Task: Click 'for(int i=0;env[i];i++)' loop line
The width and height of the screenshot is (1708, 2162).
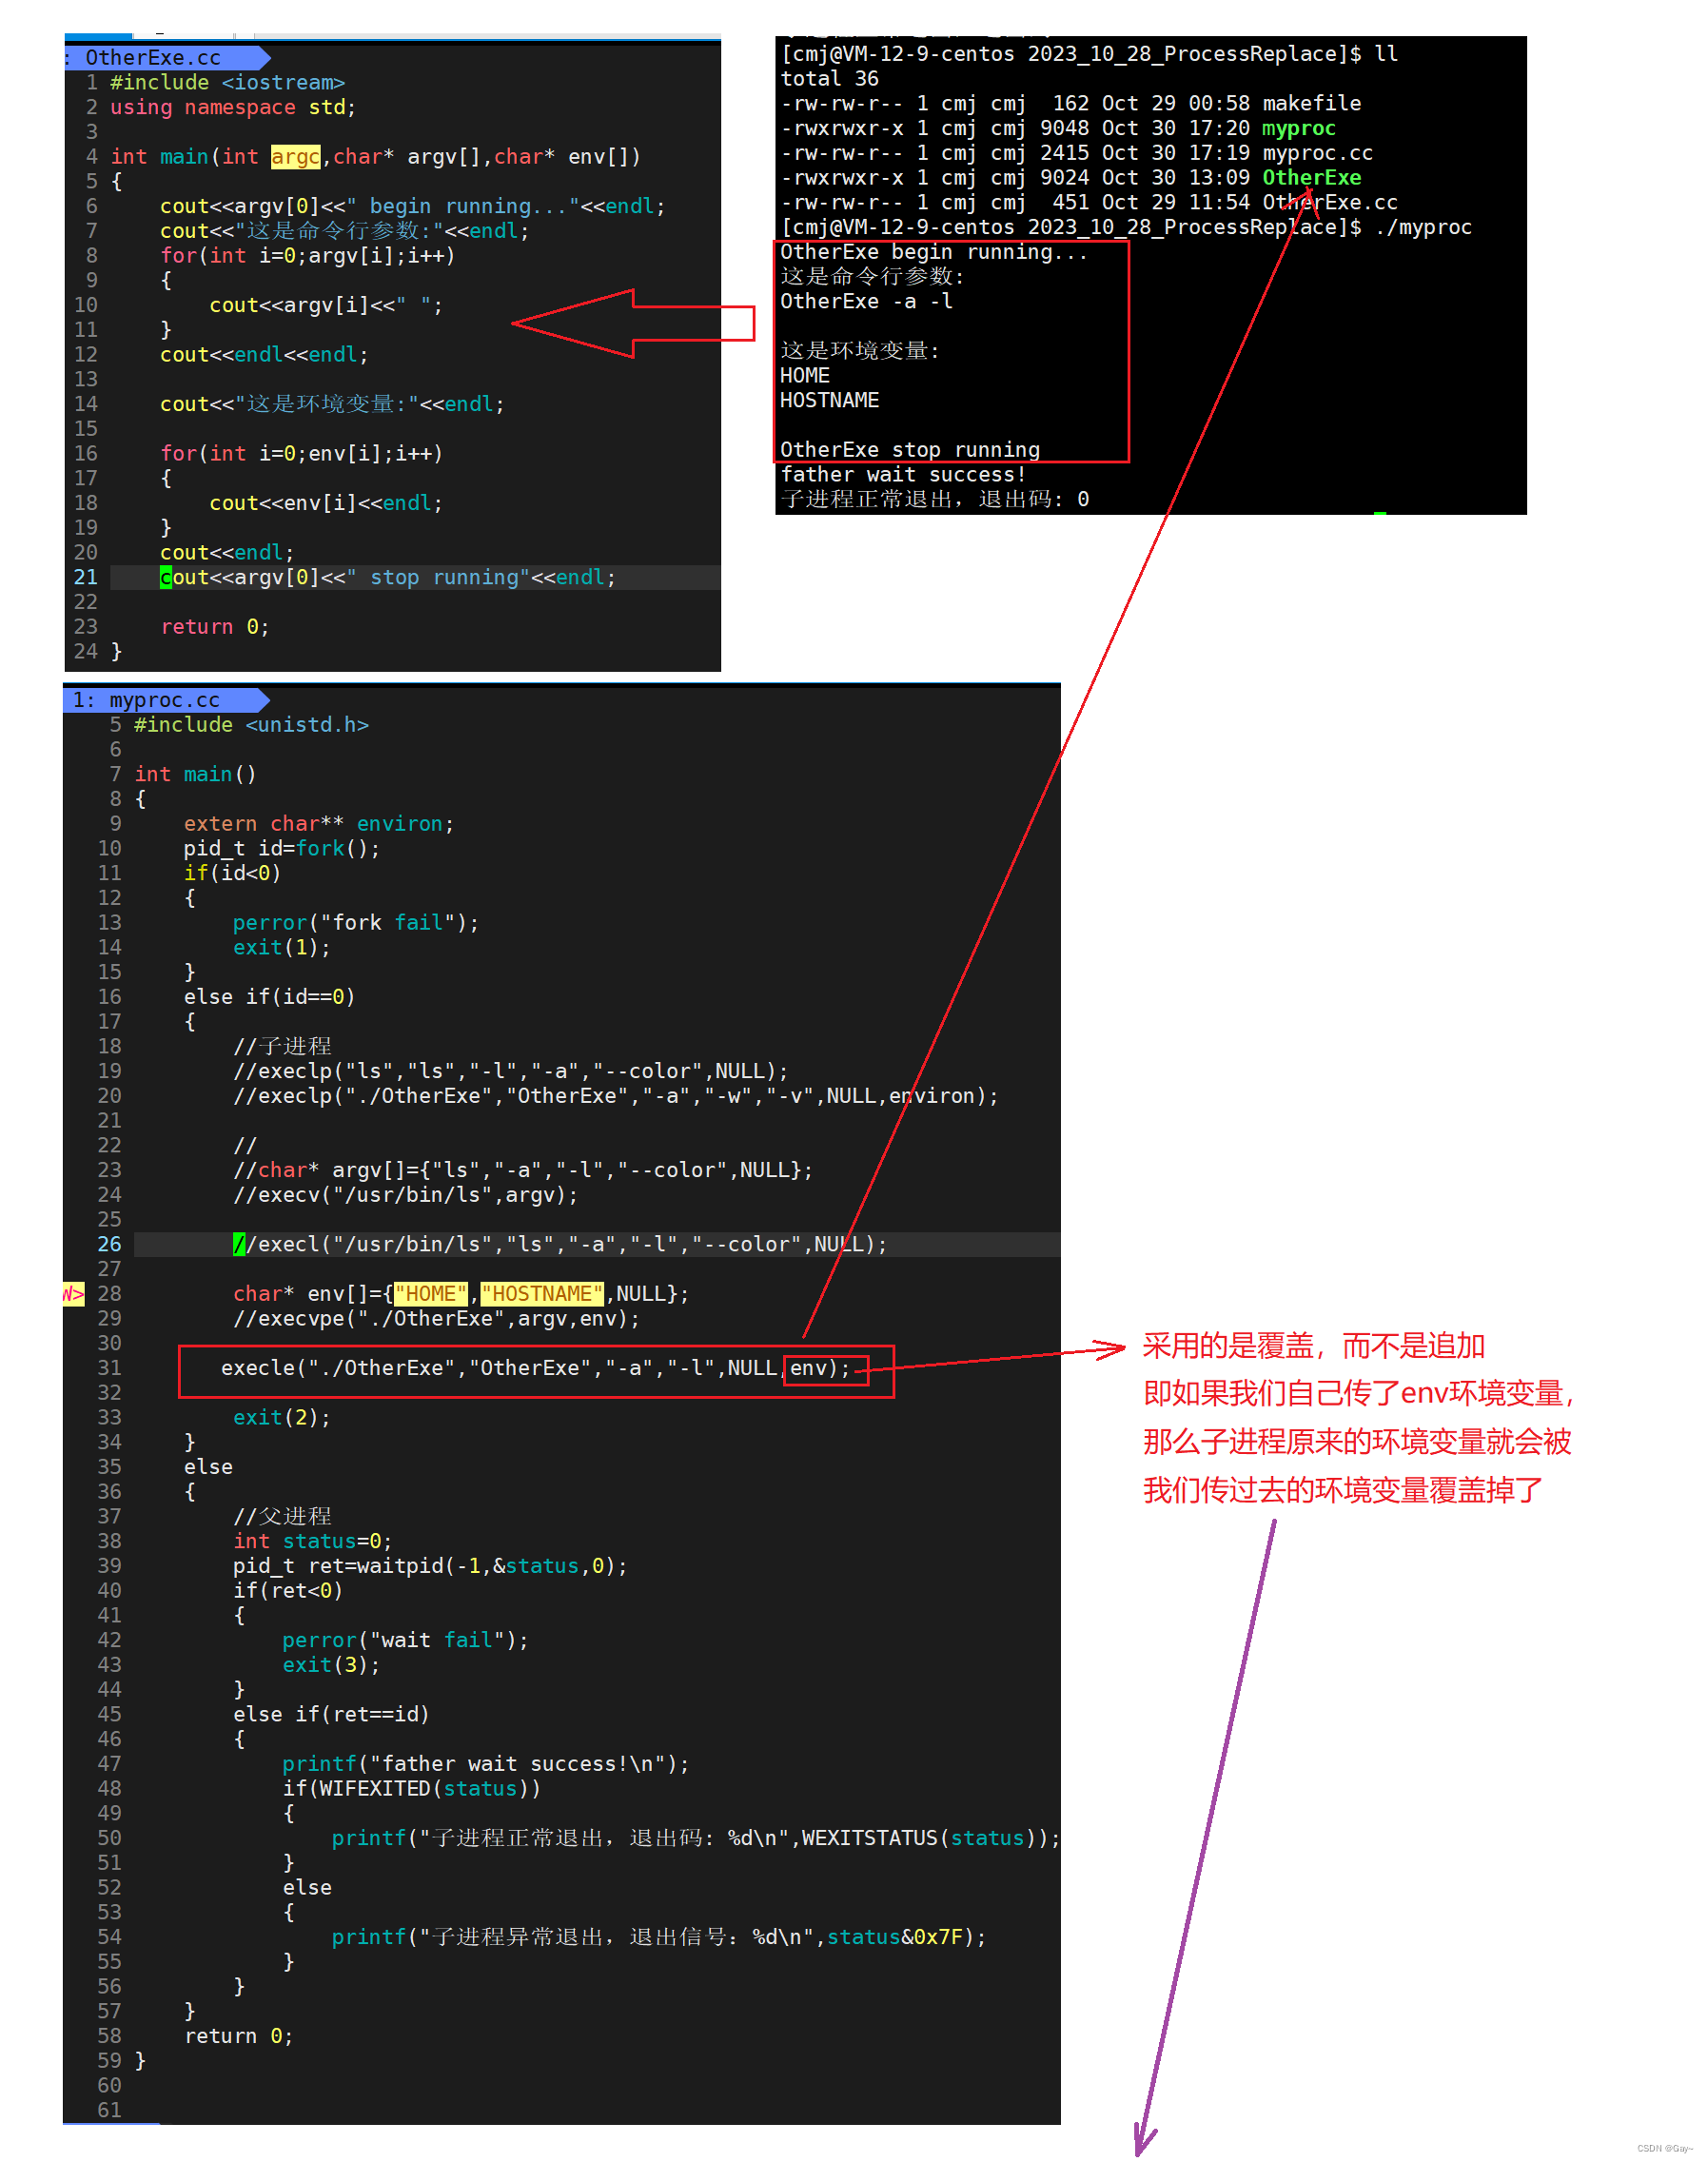Action: [301, 454]
